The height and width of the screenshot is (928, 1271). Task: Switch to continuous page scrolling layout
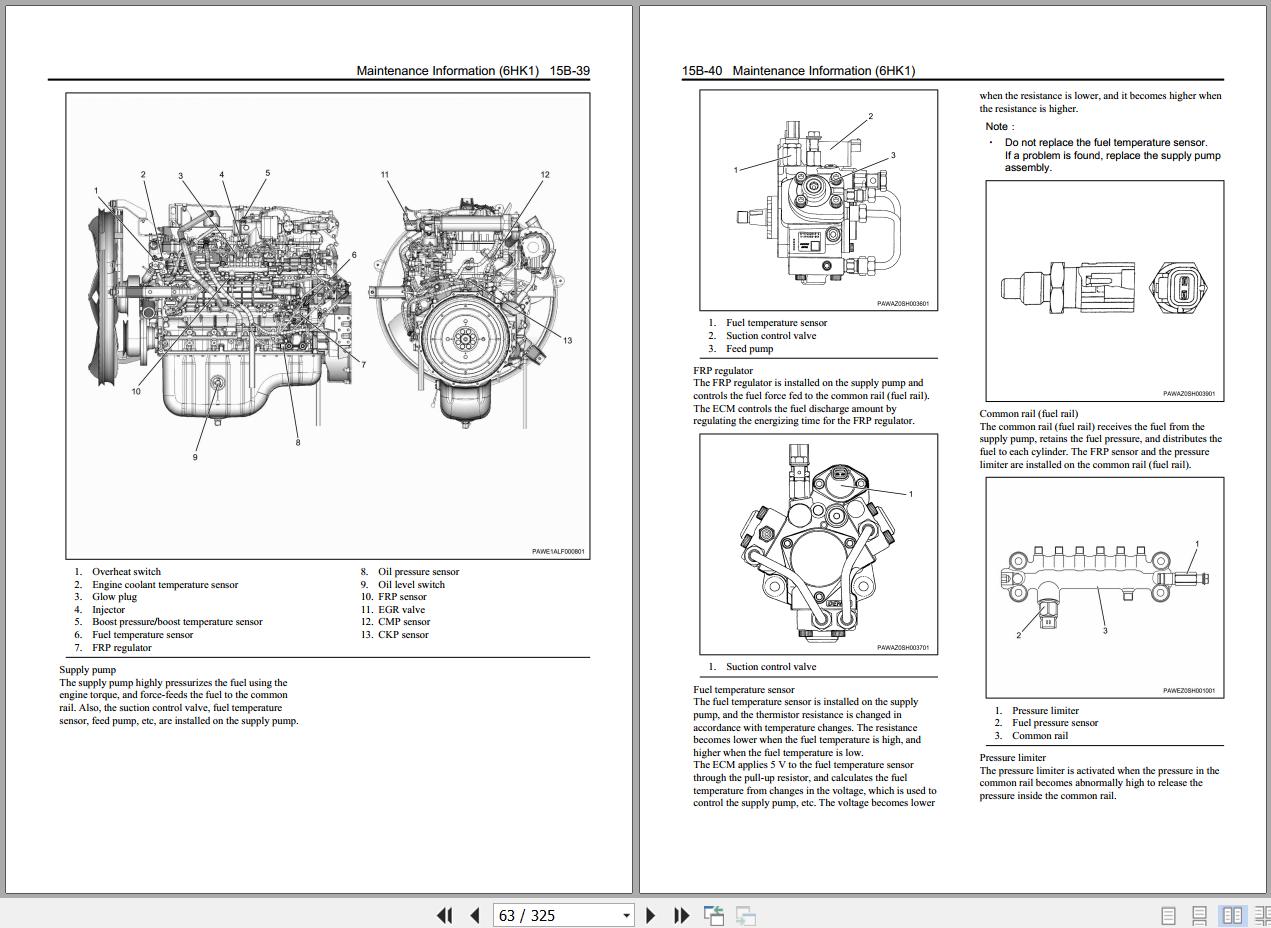pos(1200,915)
